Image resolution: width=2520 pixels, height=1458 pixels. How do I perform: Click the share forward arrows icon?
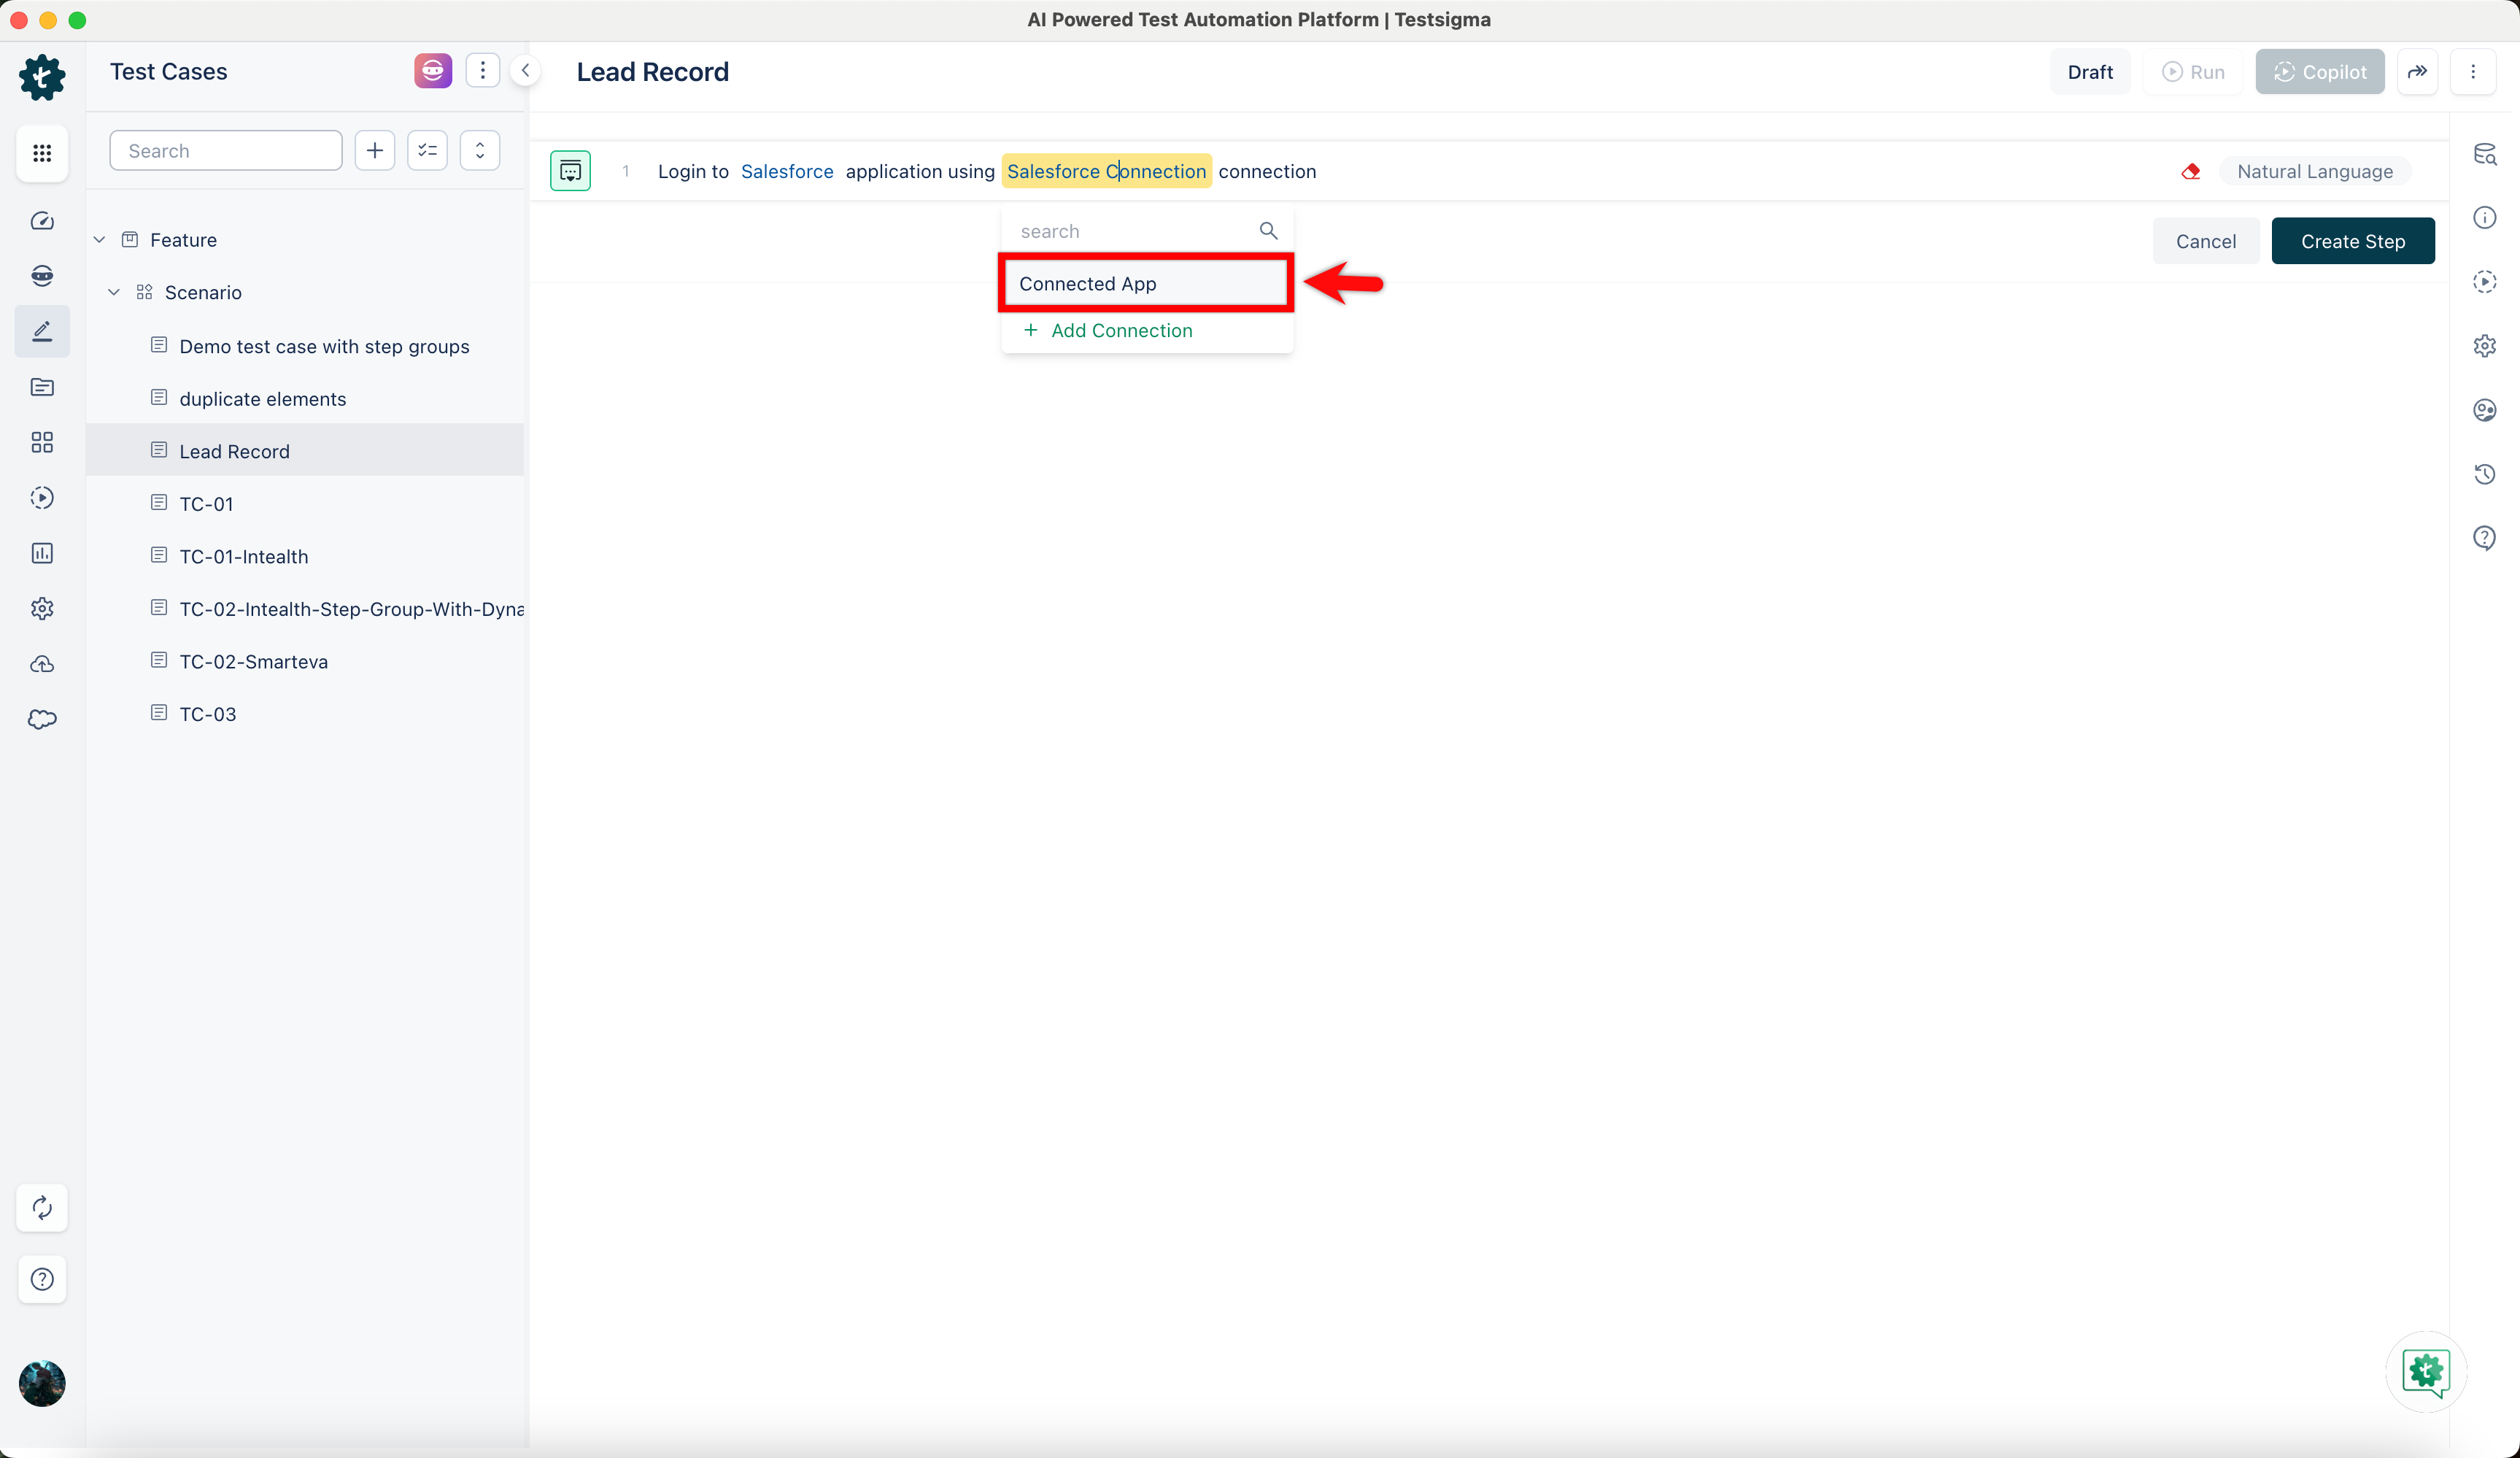click(2417, 72)
